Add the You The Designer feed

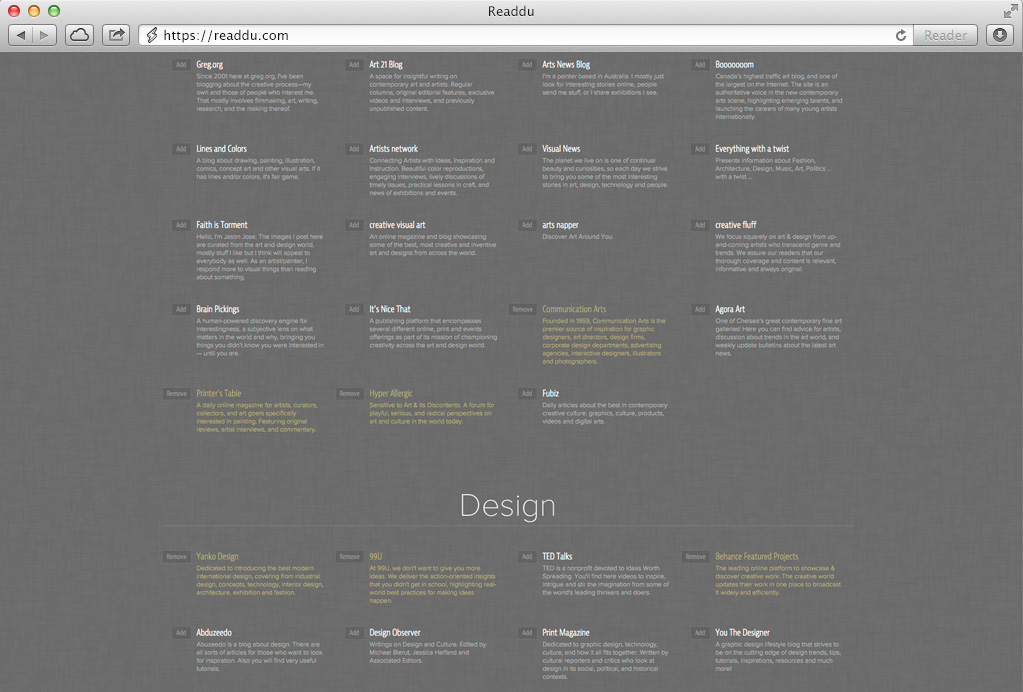coord(699,633)
